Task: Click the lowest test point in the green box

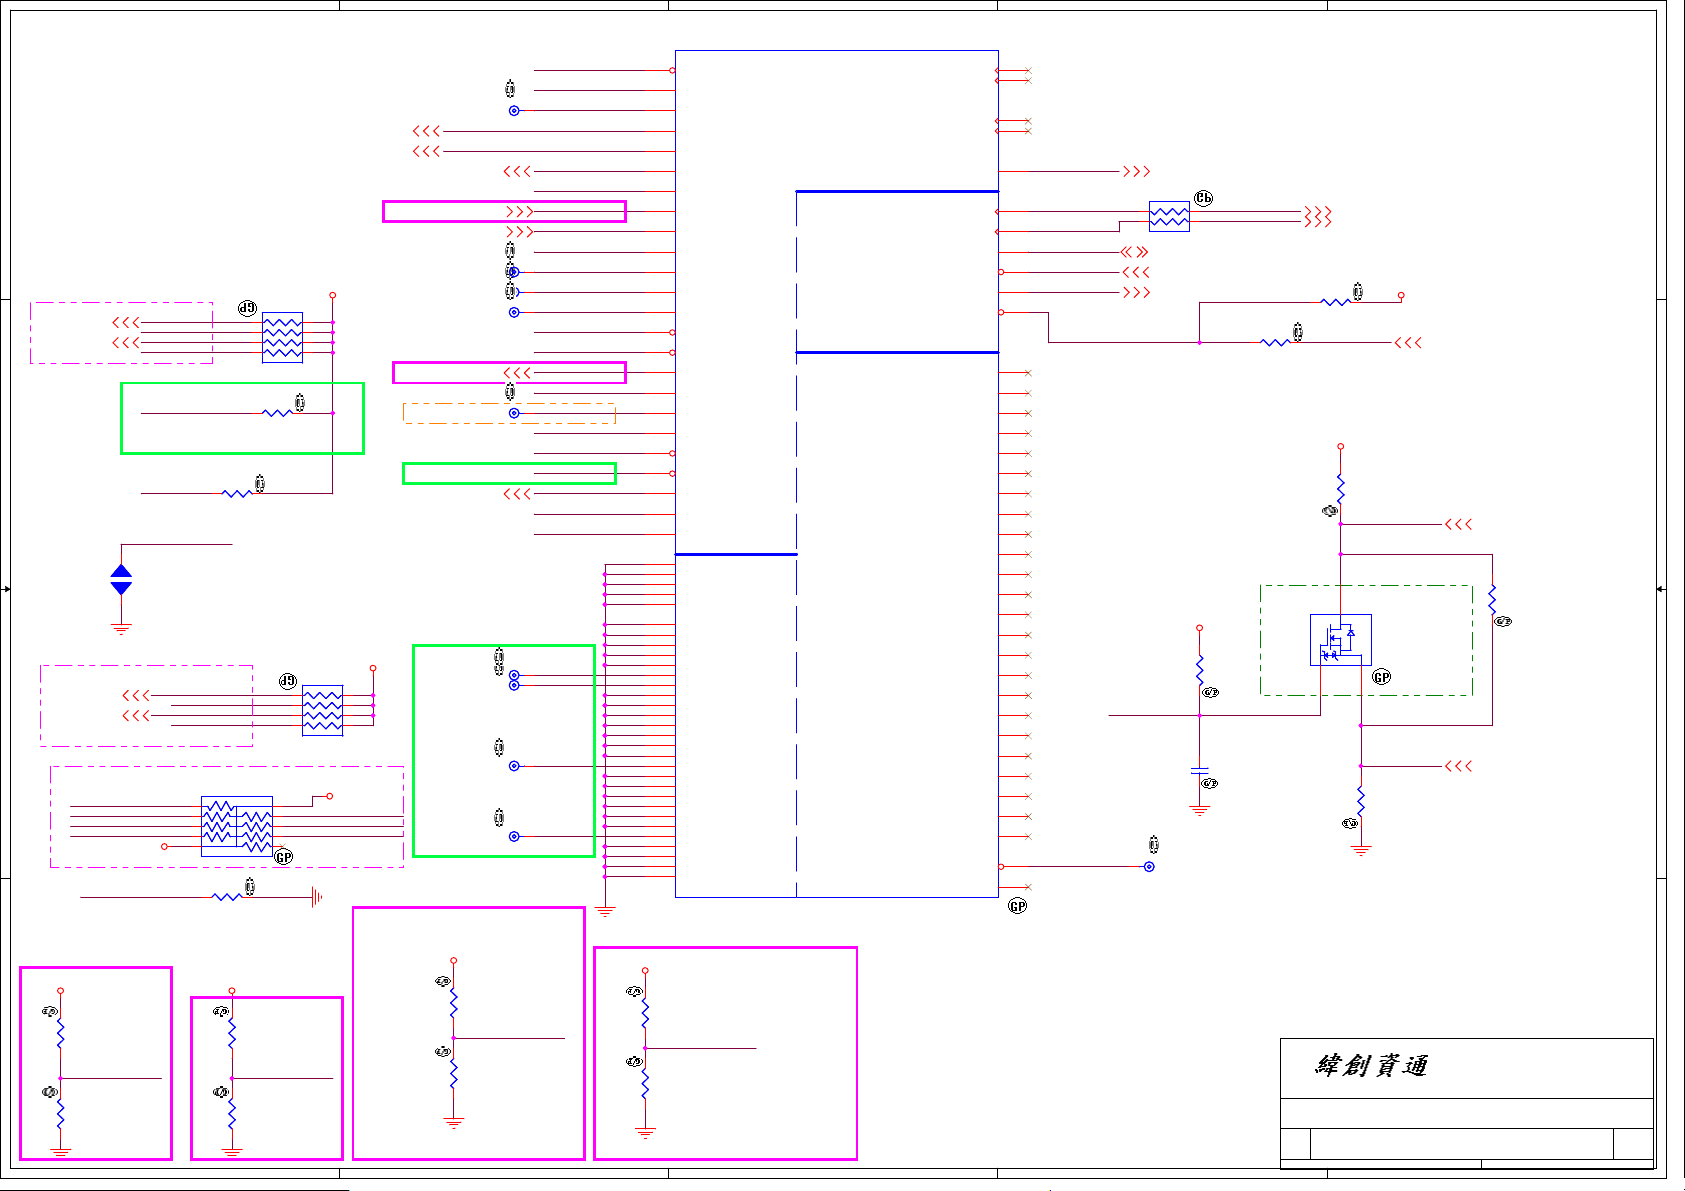Action: [x=514, y=836]
